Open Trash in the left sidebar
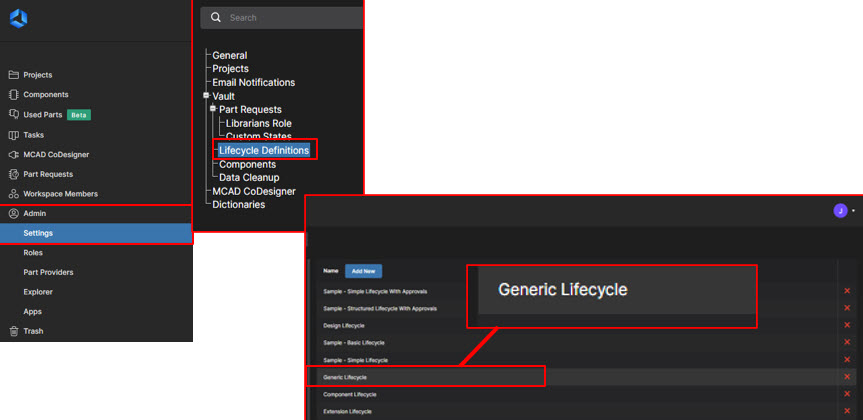863x420 pixels. [33, 331]
